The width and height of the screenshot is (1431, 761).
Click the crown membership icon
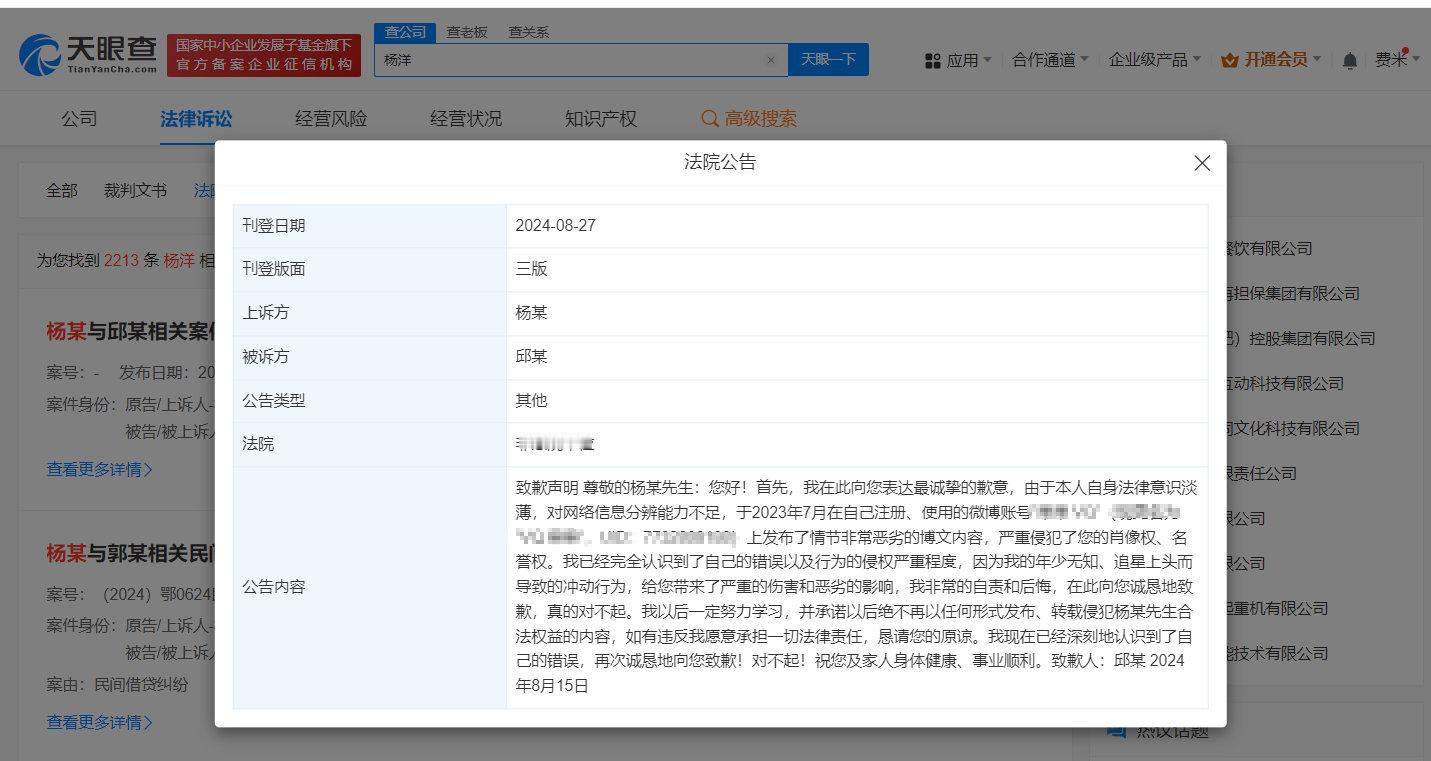tap(1229, 61)
